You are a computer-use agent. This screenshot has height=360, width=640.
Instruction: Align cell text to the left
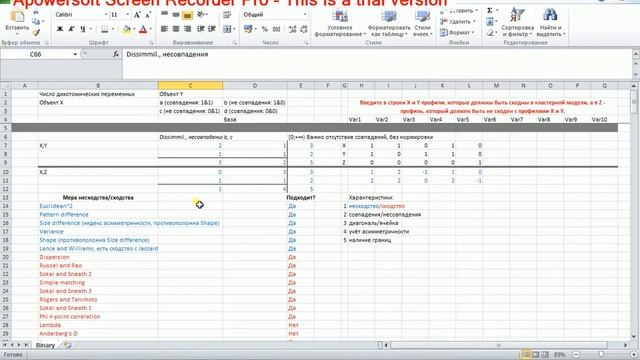click(164, 29)
